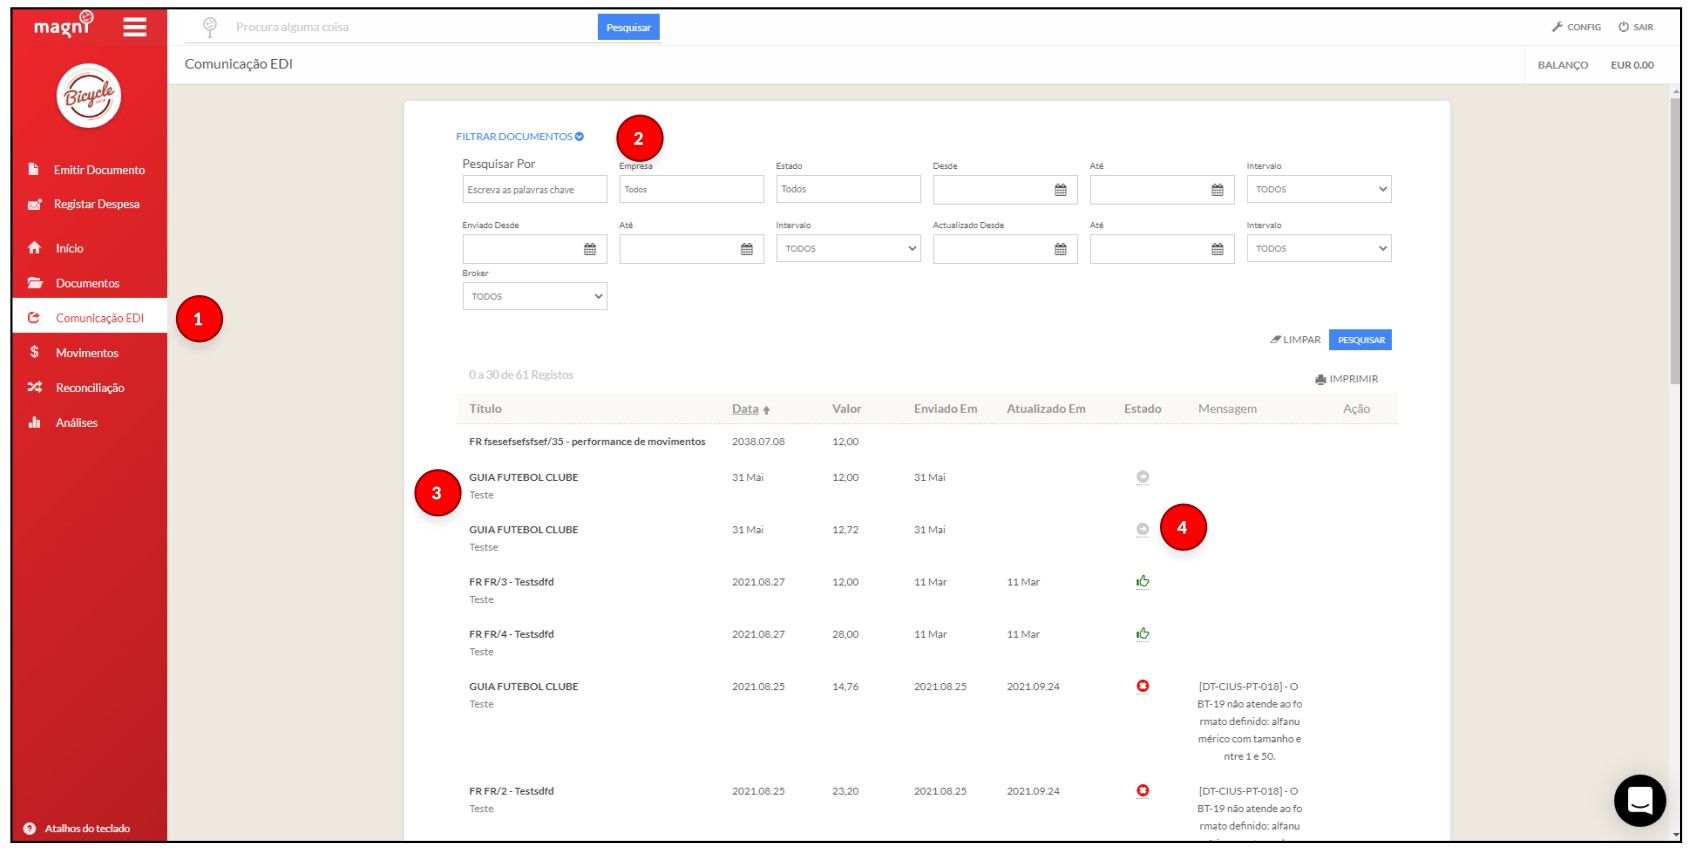Open the calendar picker in the Desde field
Viewport: 1689px width, 852px height.
(1060, 190)
